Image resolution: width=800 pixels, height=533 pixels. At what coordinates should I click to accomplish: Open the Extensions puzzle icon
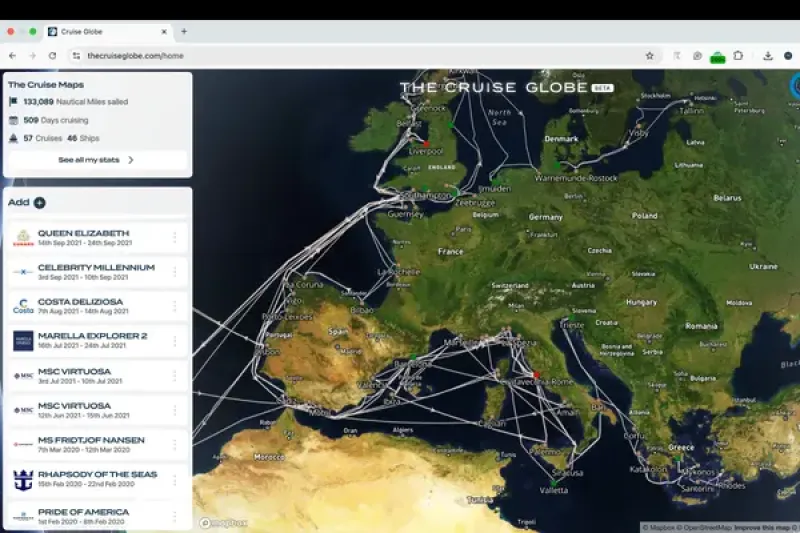tap(738, 56)
